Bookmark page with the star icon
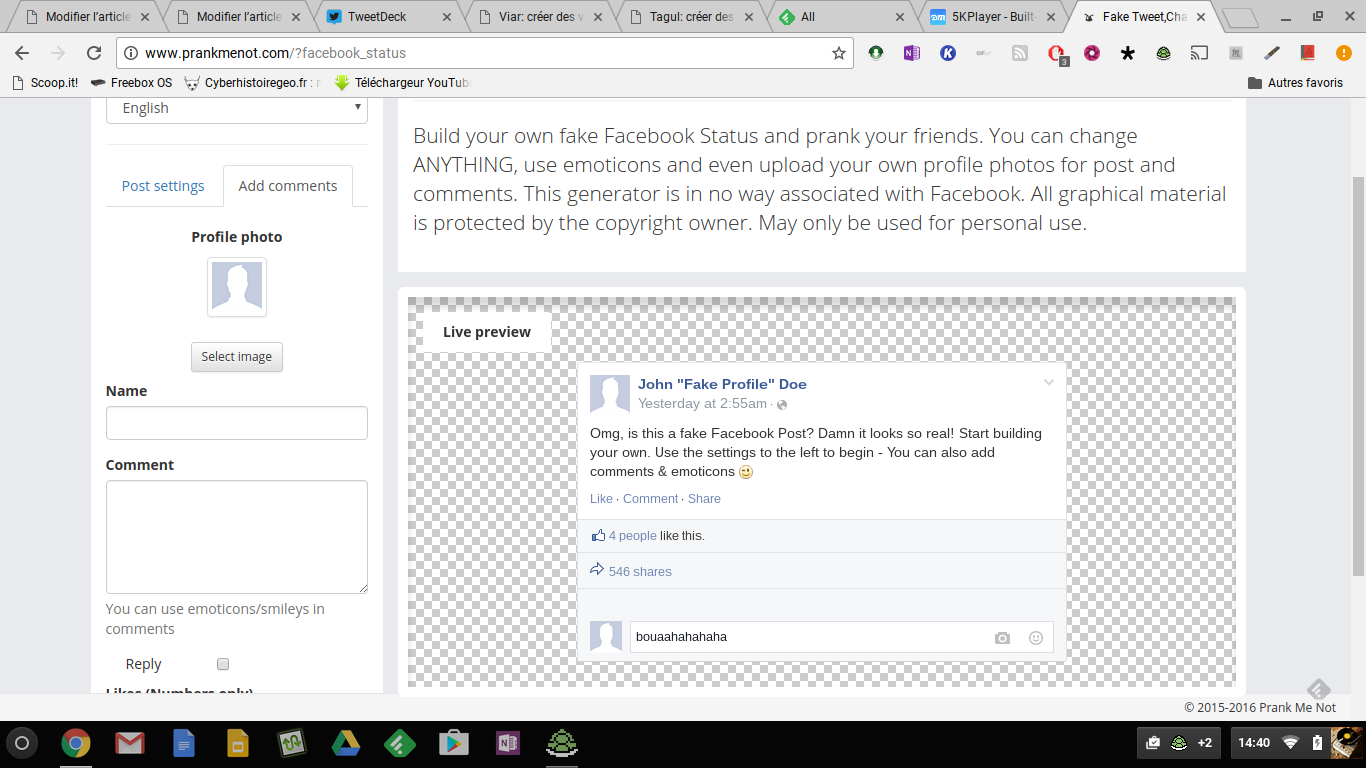 [838, 53]
